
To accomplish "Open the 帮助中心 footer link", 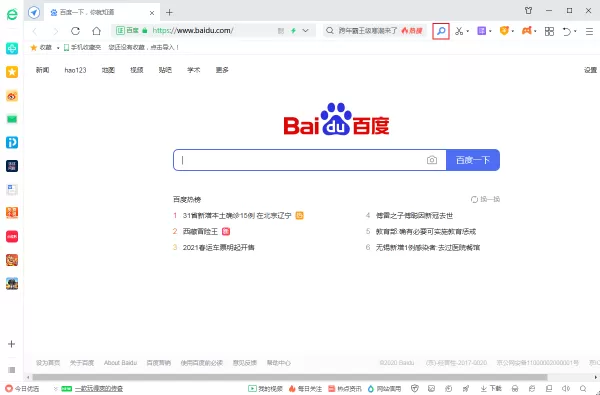I will 279,363.
